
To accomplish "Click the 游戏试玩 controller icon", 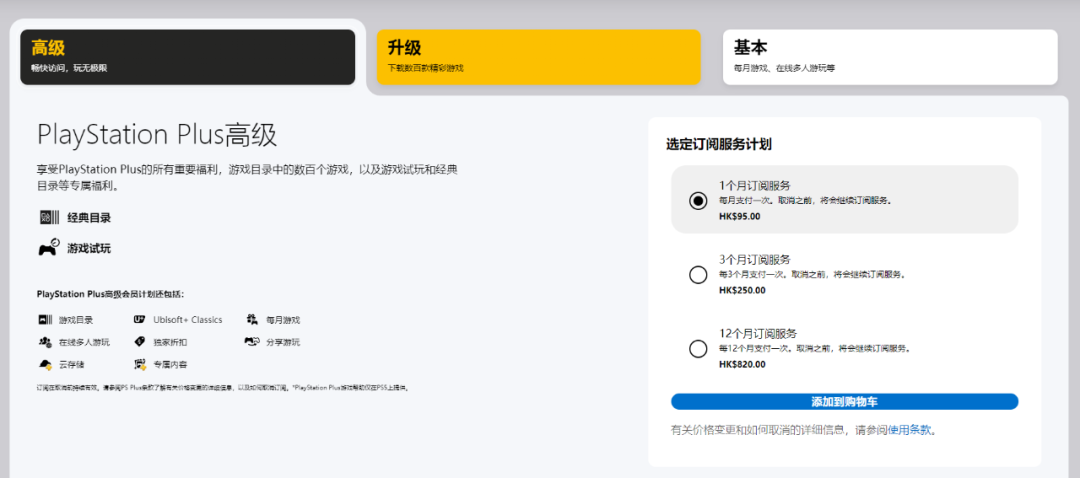I will [48, 248].
